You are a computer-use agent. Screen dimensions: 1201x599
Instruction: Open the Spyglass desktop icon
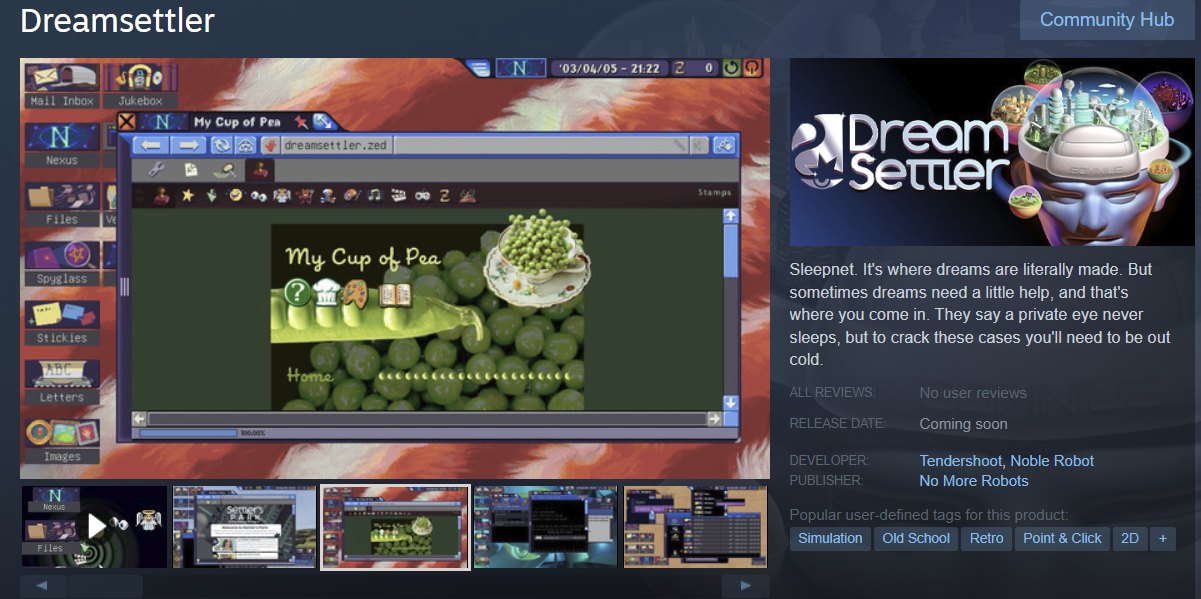(62, 264)
